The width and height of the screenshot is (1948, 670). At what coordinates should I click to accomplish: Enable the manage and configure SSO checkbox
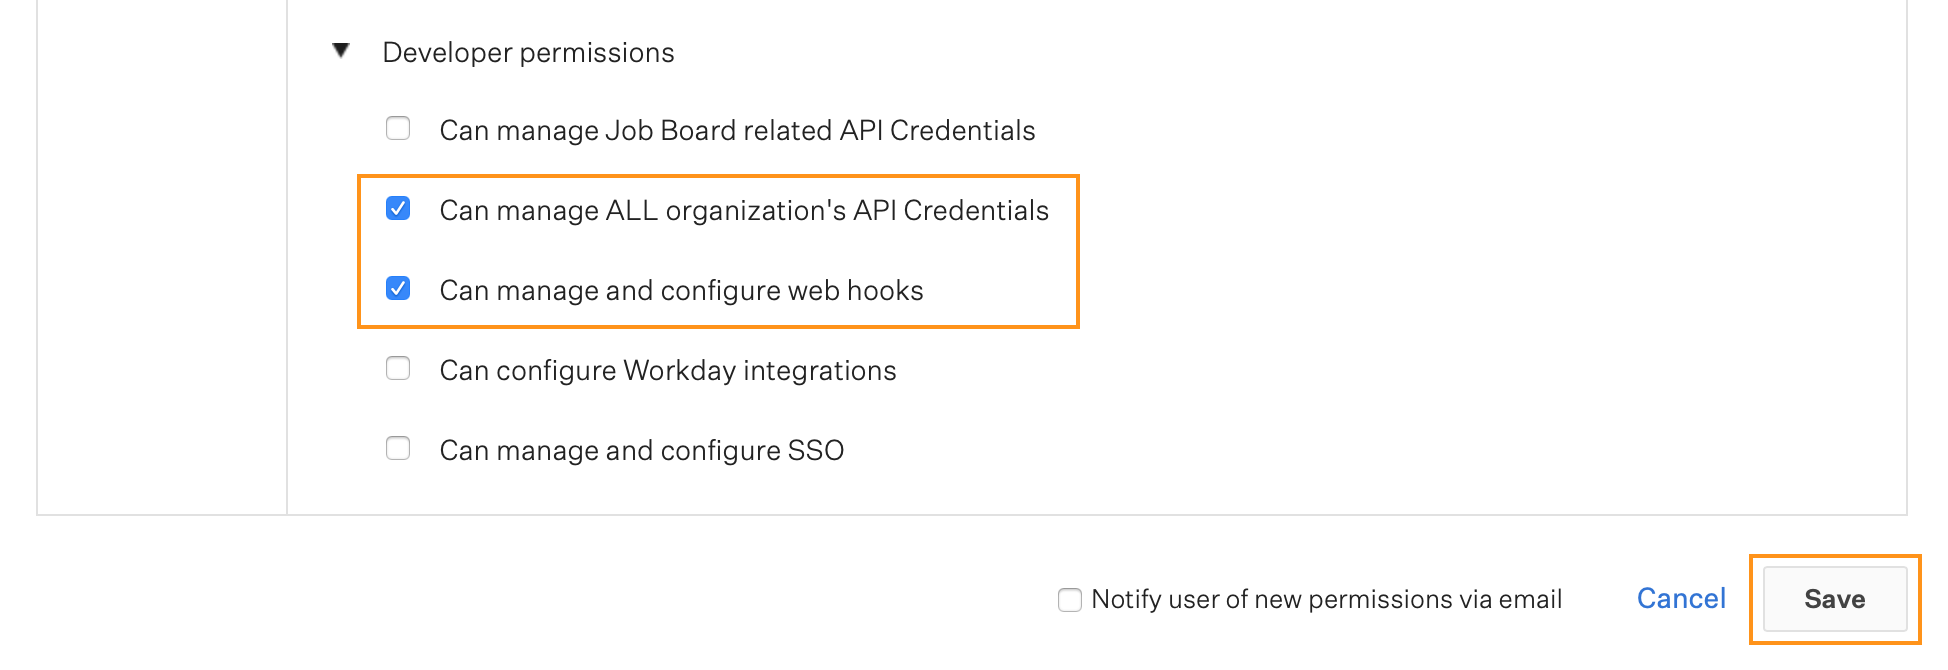pyautogui.click(x=398, y=448)
